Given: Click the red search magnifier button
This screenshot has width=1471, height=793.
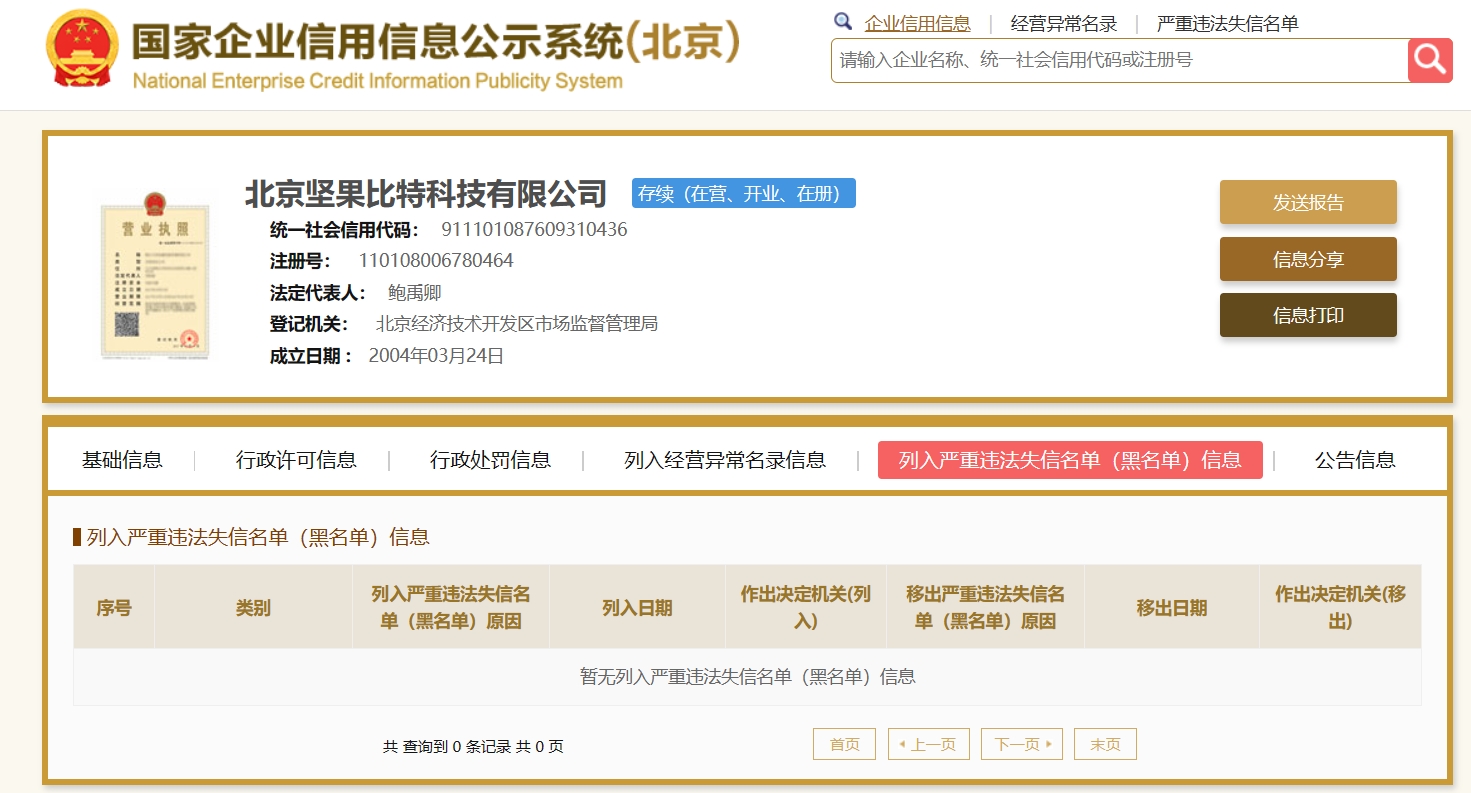Looking at the screenshot, I should (1430, 60).
